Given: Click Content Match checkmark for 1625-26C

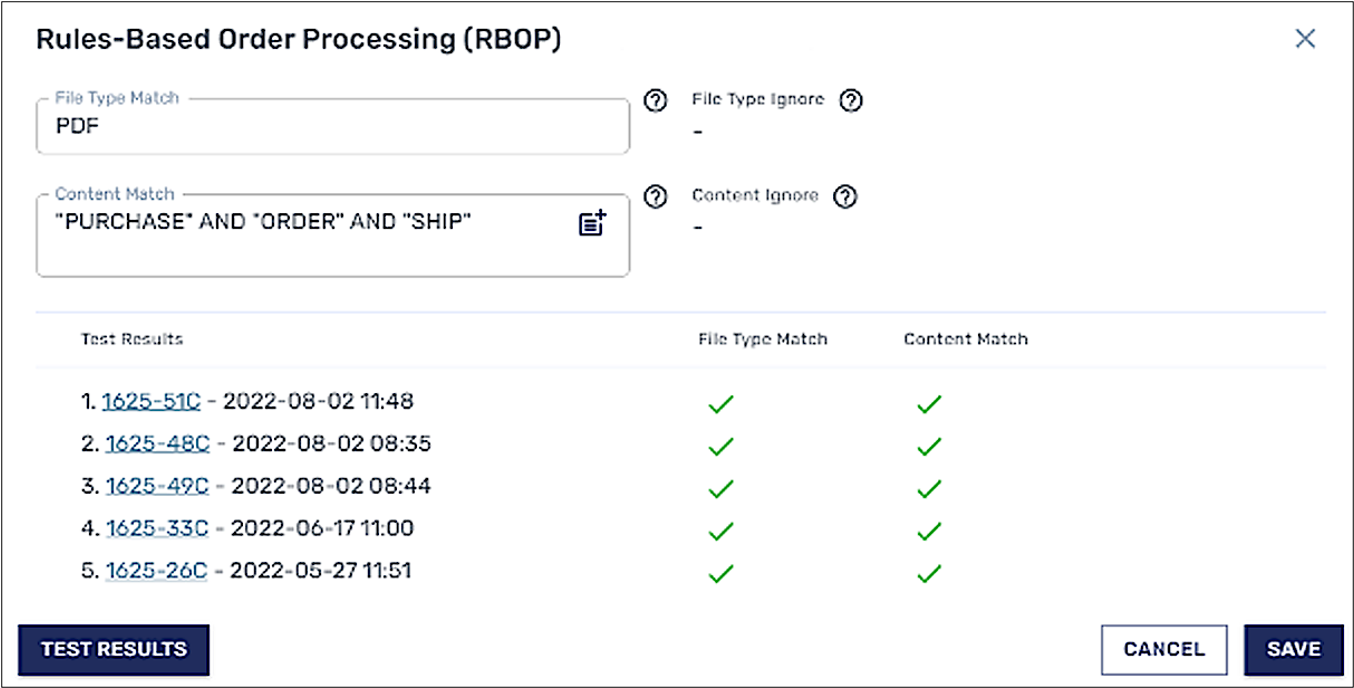Looking at the screenshot, I should coord(929,573).
